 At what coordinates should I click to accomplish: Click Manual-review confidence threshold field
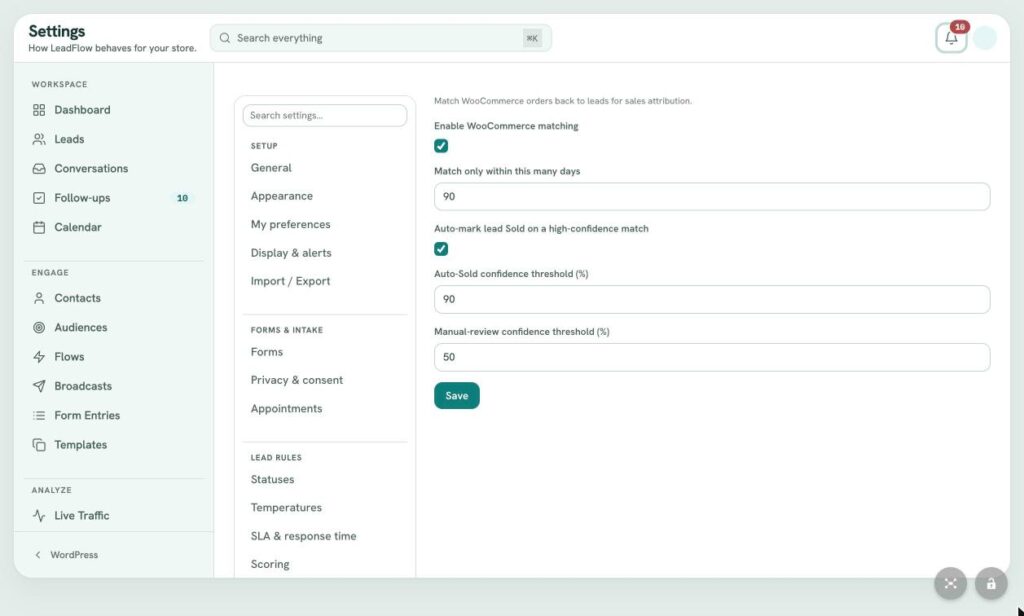pyautogui.click(x=712, y=357)
